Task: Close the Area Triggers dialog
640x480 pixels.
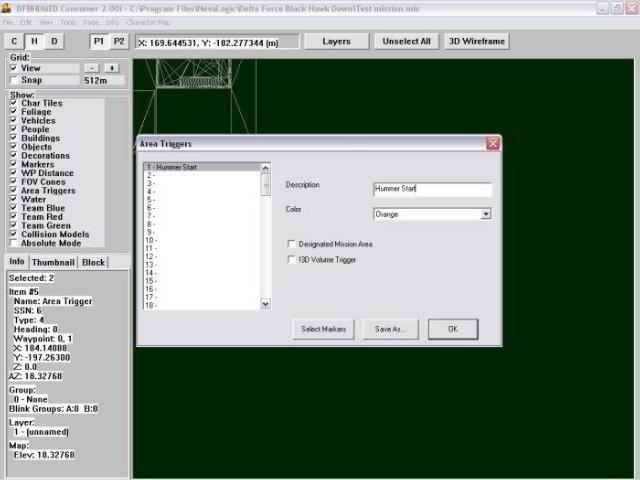Action: coord(492,144)
